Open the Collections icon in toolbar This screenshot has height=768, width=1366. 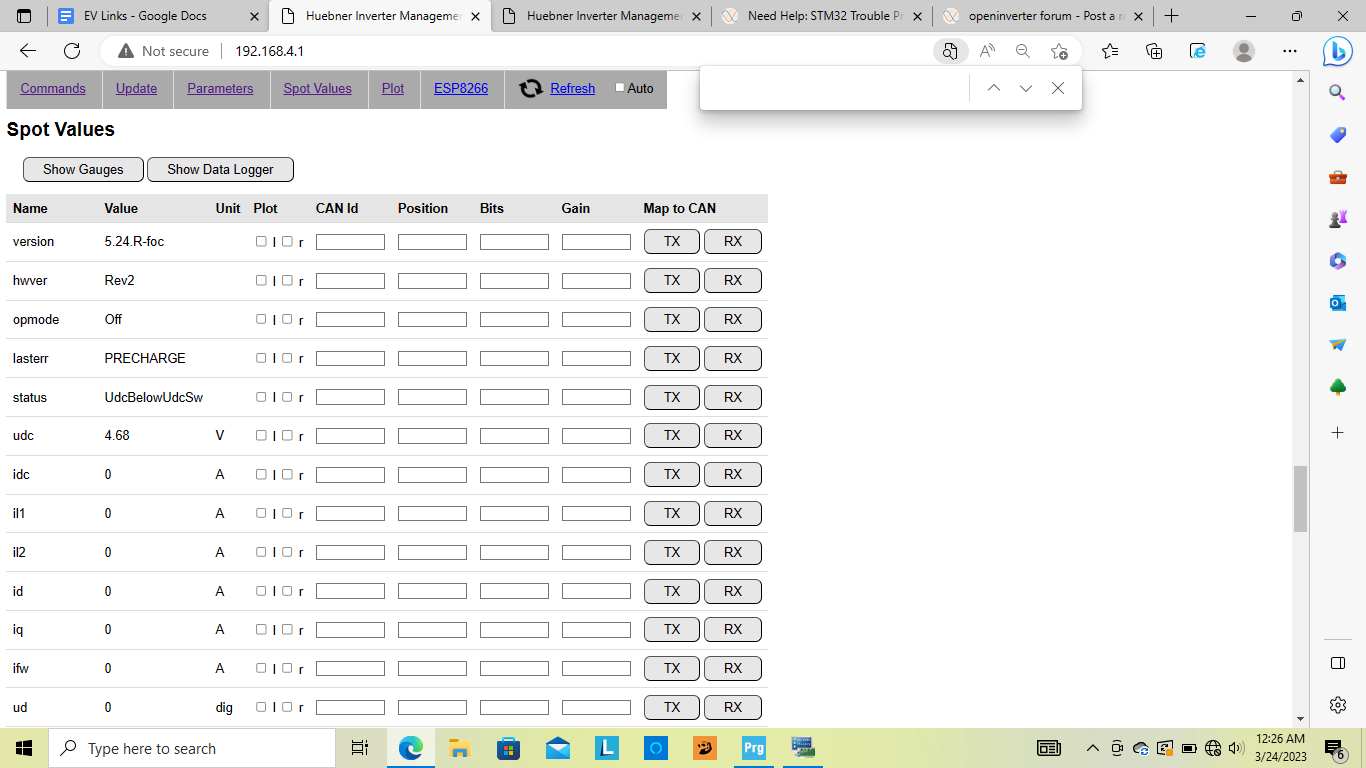click(1154, 51)
